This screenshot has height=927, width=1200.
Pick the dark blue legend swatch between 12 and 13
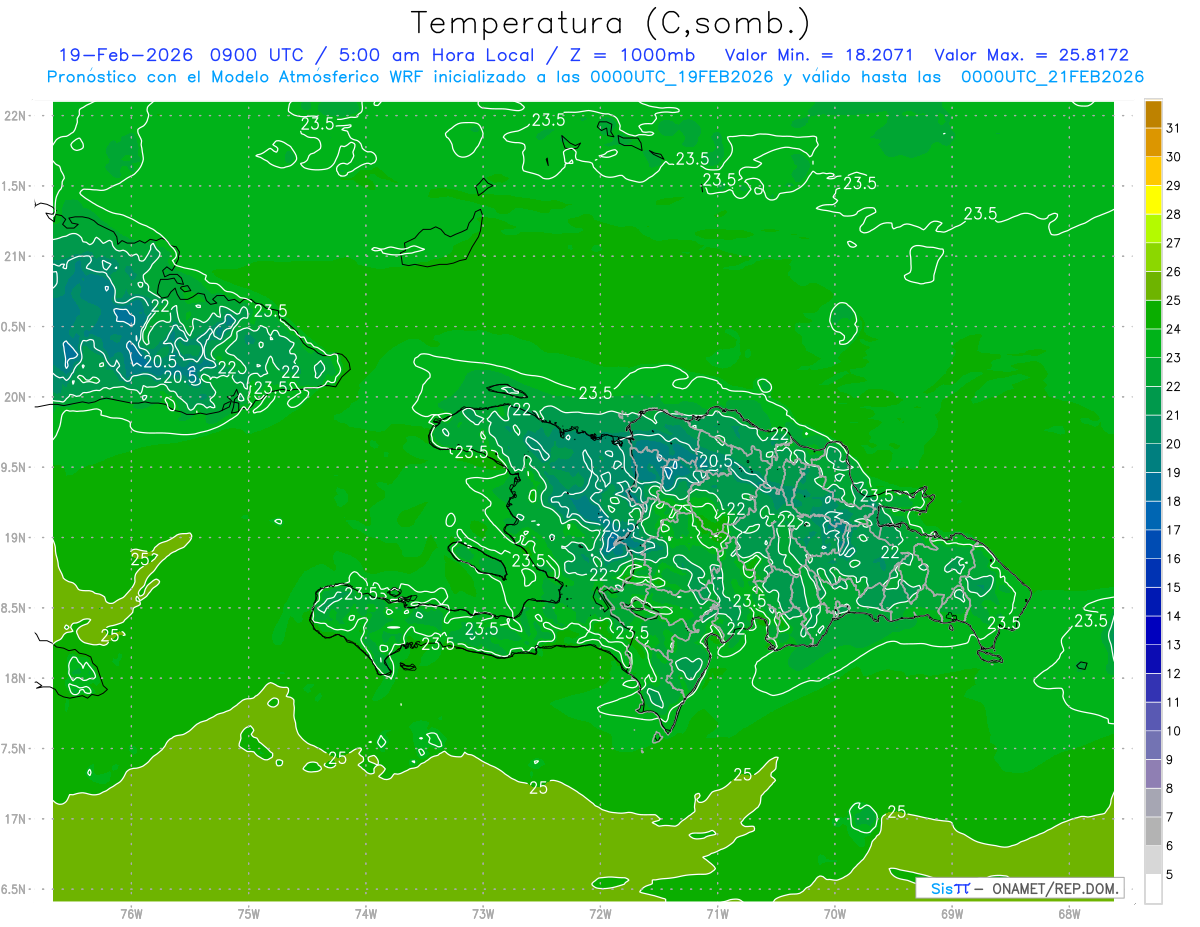coord(1153,660)
